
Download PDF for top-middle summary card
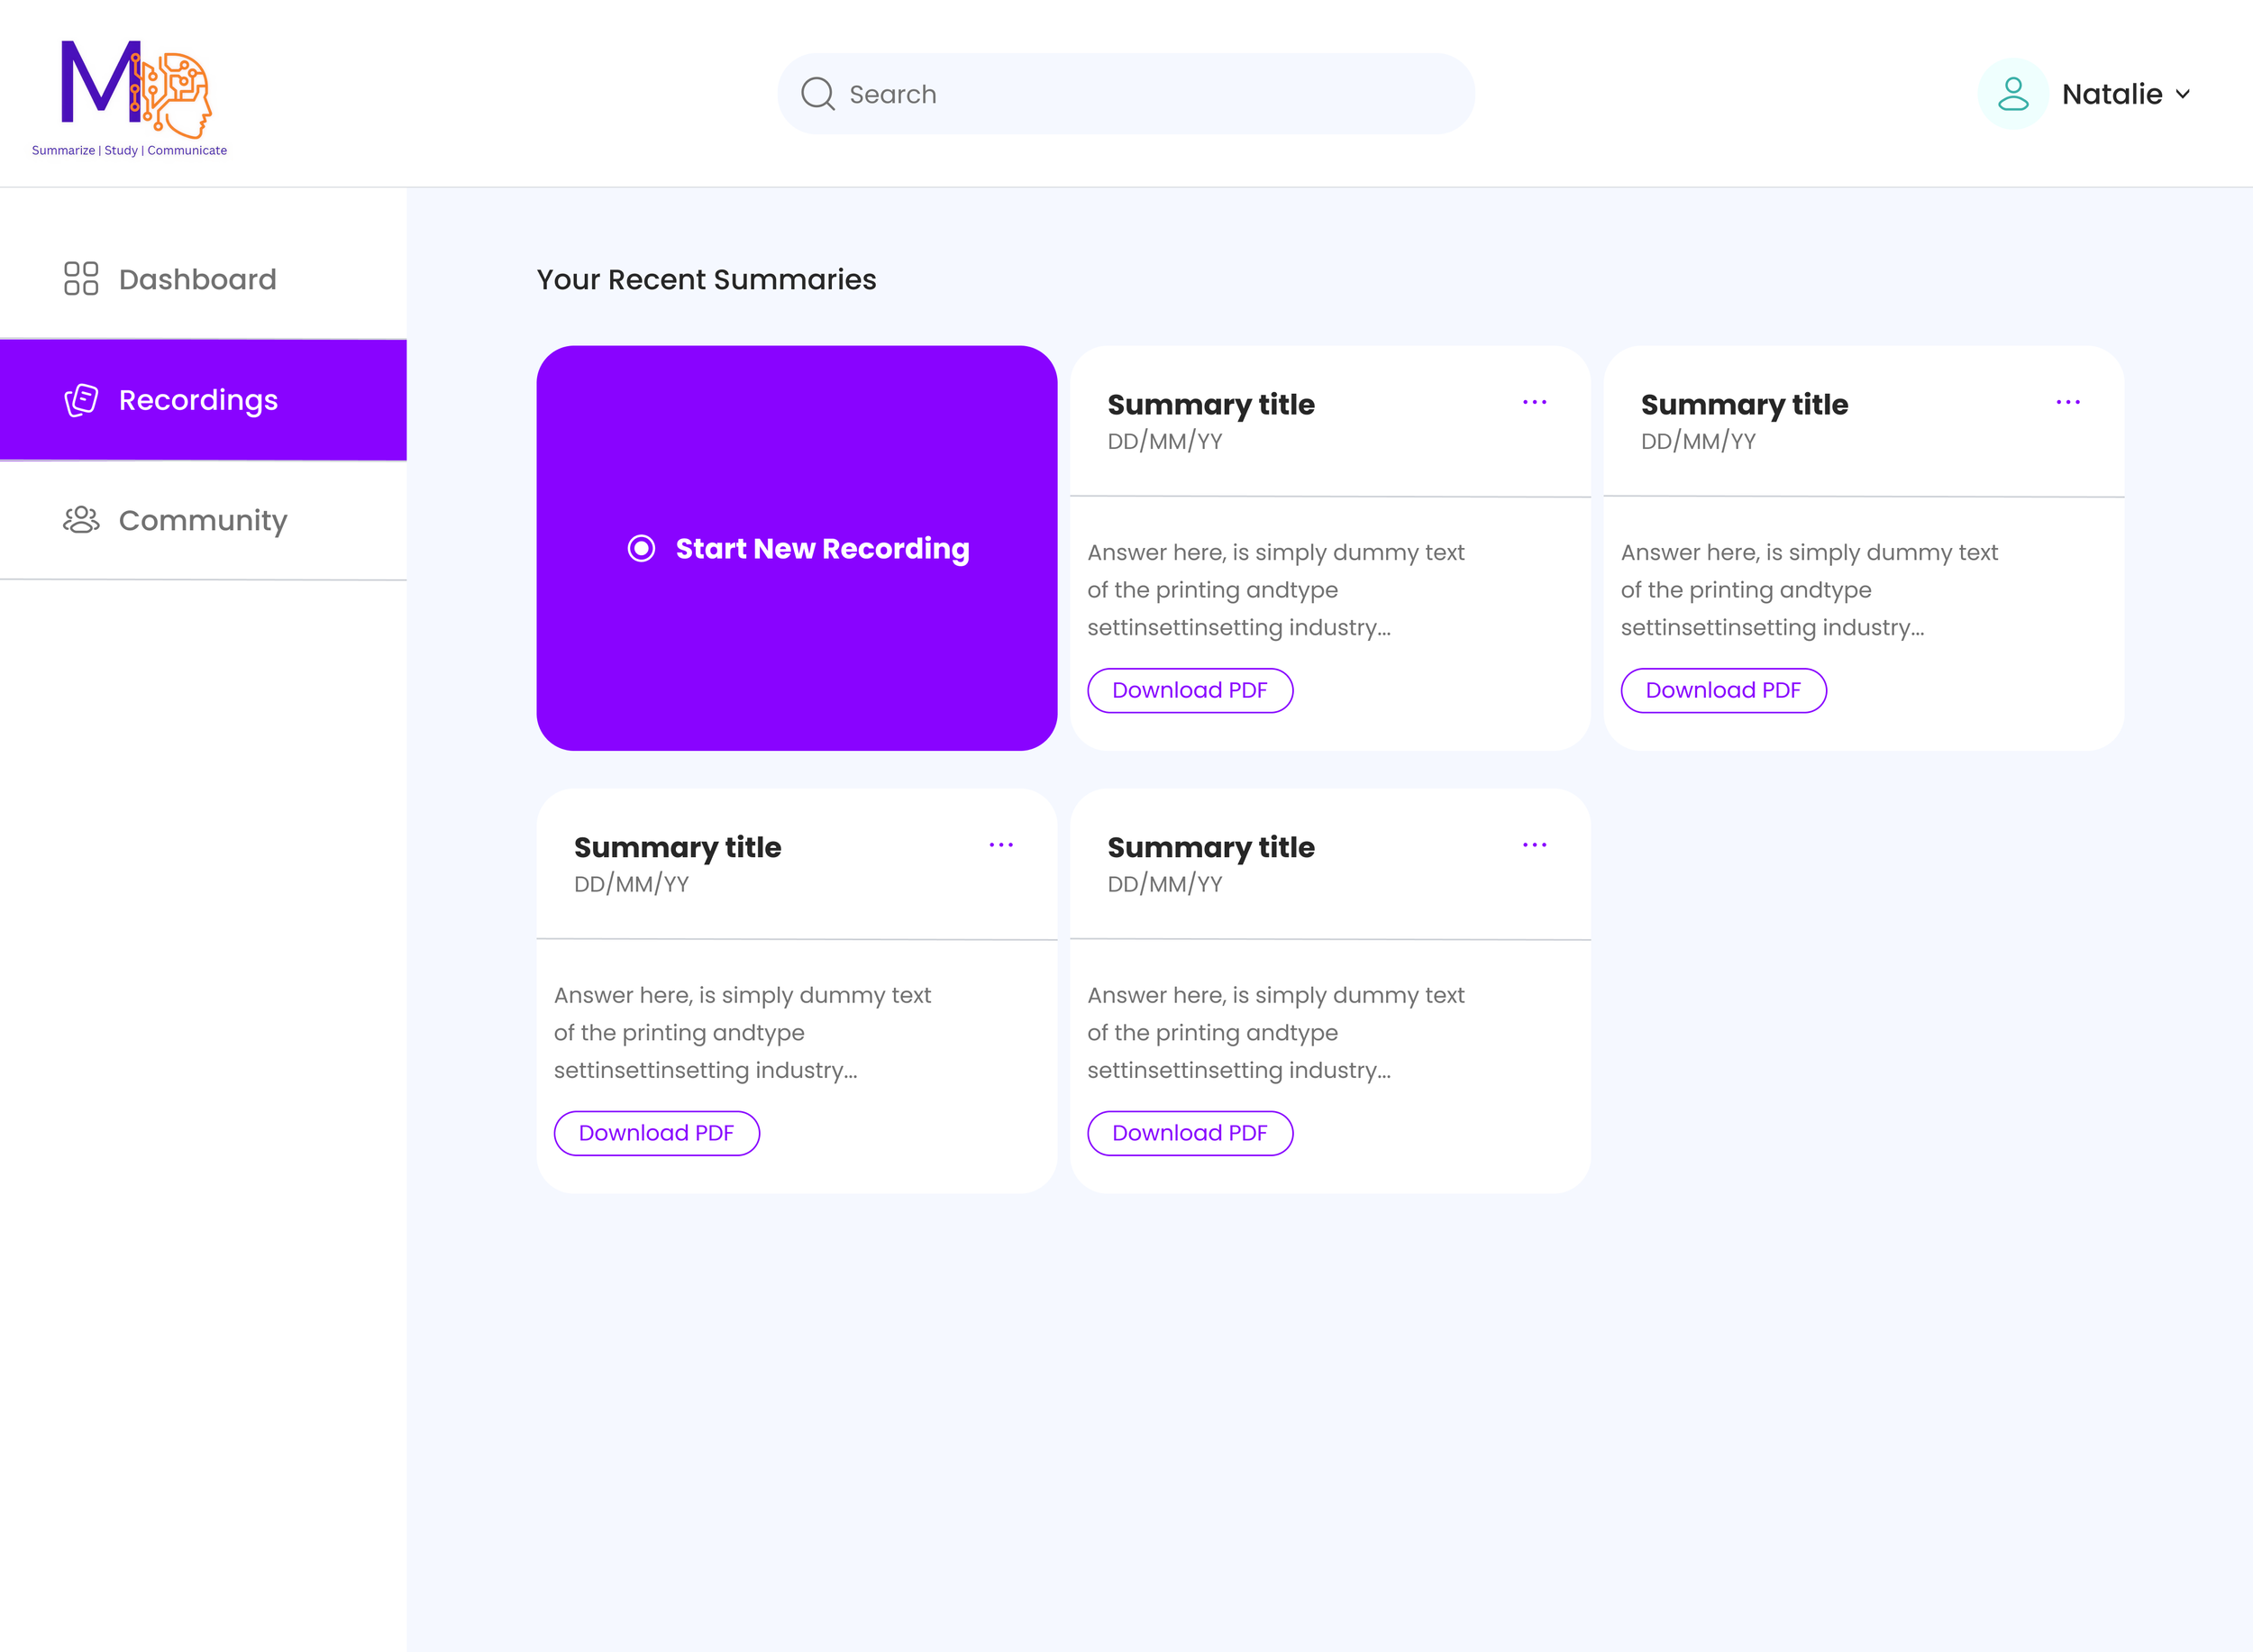click(x=1189, y=690)
